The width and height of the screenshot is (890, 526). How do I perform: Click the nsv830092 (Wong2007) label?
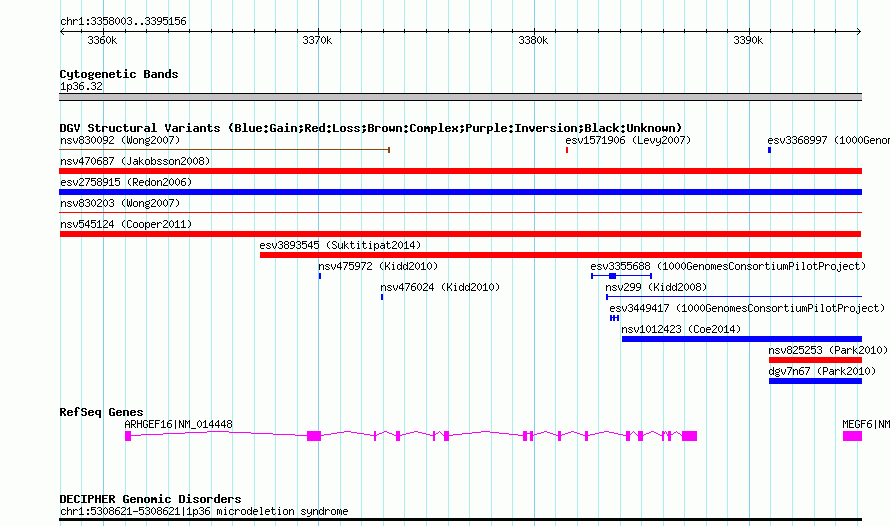120,140
